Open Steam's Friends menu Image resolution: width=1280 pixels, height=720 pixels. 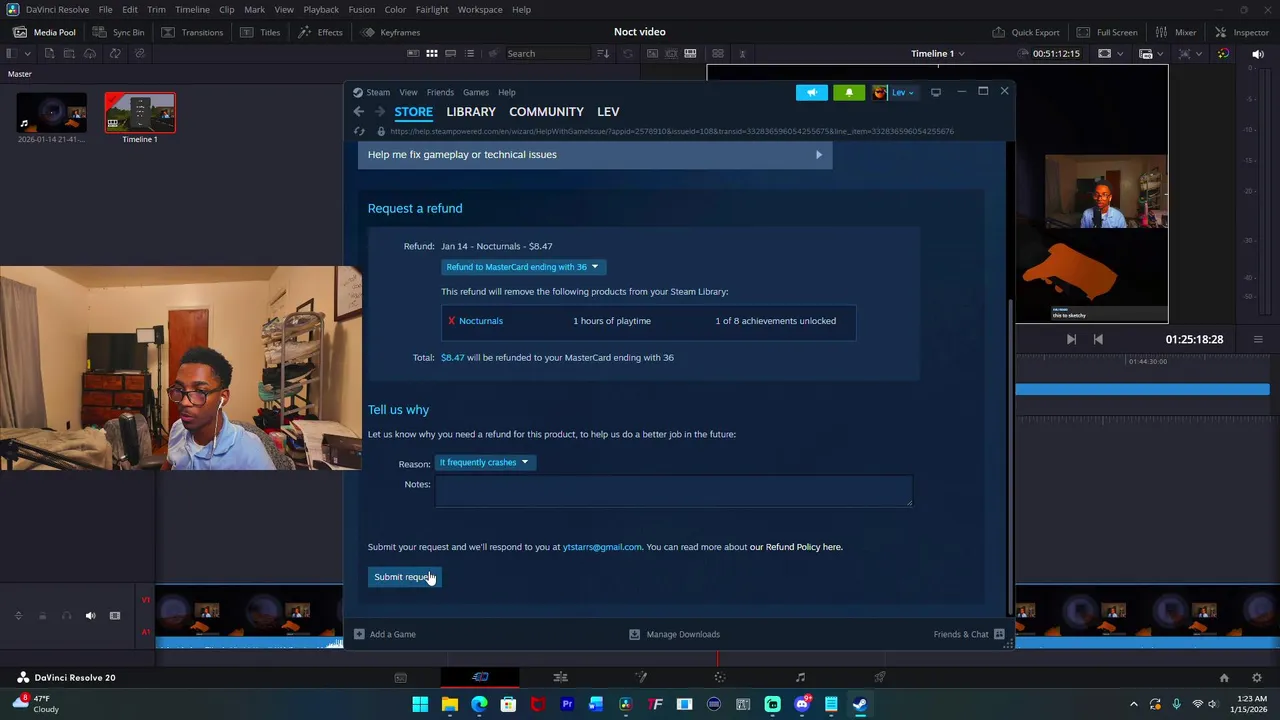pos(440,92)
